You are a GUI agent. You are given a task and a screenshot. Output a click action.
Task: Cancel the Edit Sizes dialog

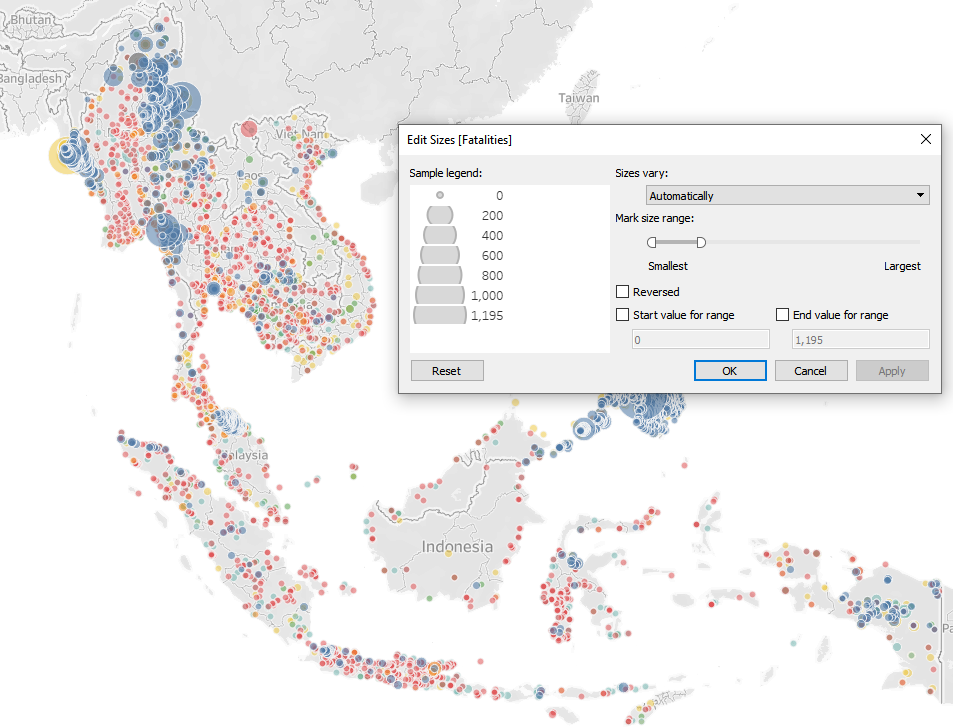click(810, 371)
